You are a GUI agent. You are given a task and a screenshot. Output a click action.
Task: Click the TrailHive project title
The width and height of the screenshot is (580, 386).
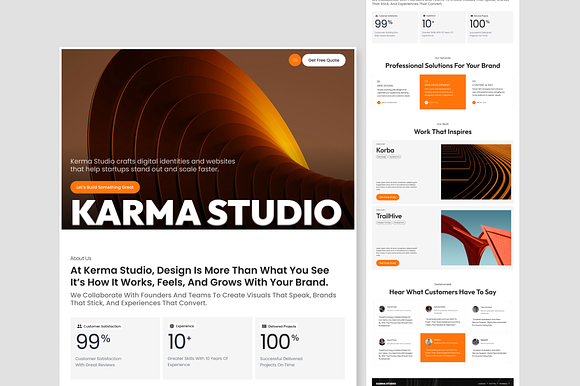(389, 216)
